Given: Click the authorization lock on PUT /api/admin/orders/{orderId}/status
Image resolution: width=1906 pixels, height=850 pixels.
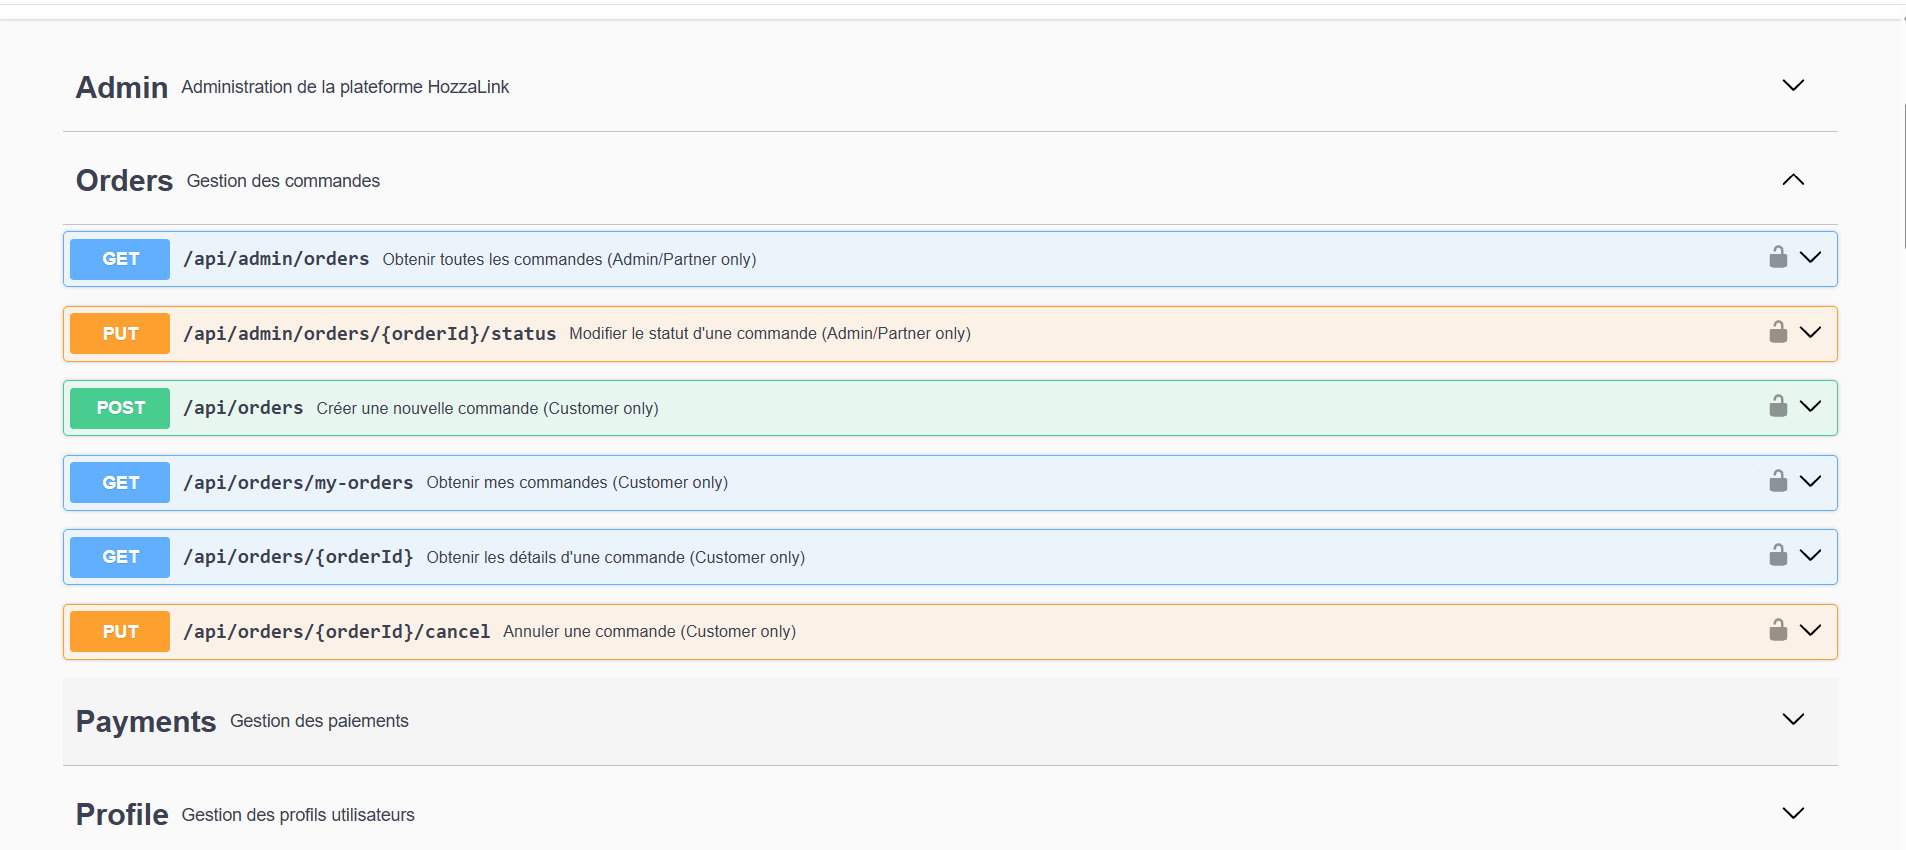Looking at the screenshot, I should coord(1778,332).
